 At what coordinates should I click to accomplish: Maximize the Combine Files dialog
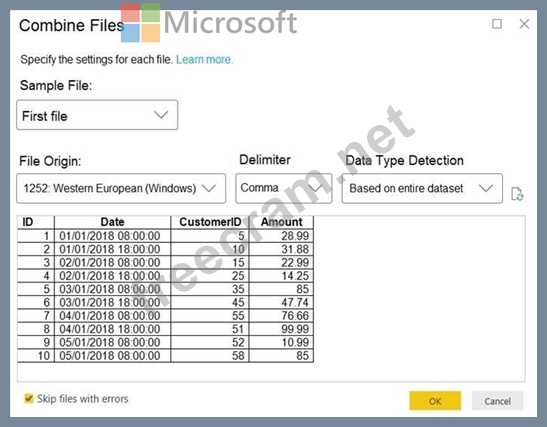point(497,24)
